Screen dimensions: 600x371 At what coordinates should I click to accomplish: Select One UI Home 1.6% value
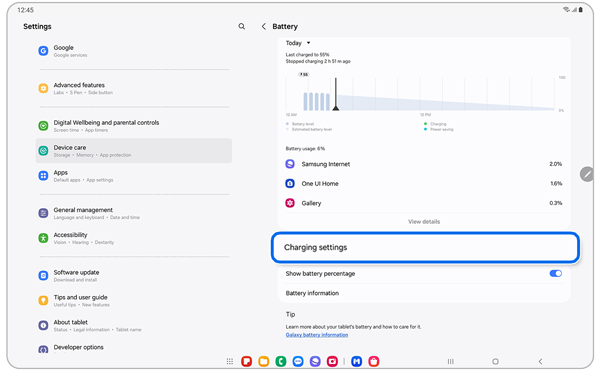[556, 184]
